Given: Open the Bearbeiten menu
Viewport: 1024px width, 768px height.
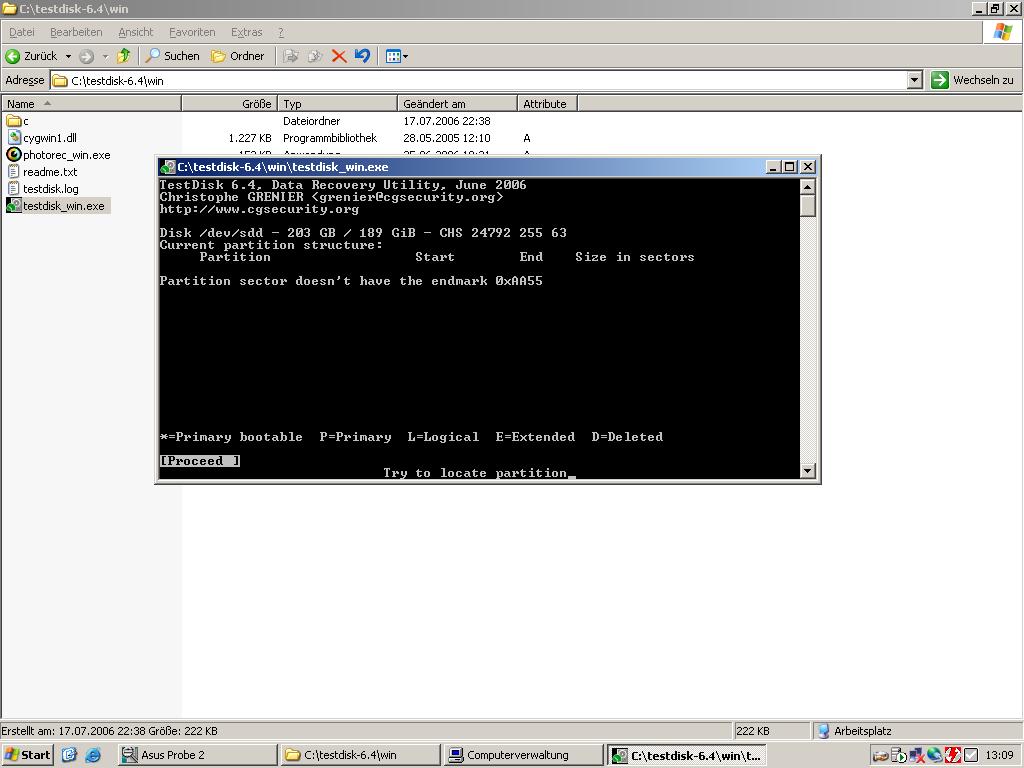Looking at the screenshot, I should pos(76,32).
